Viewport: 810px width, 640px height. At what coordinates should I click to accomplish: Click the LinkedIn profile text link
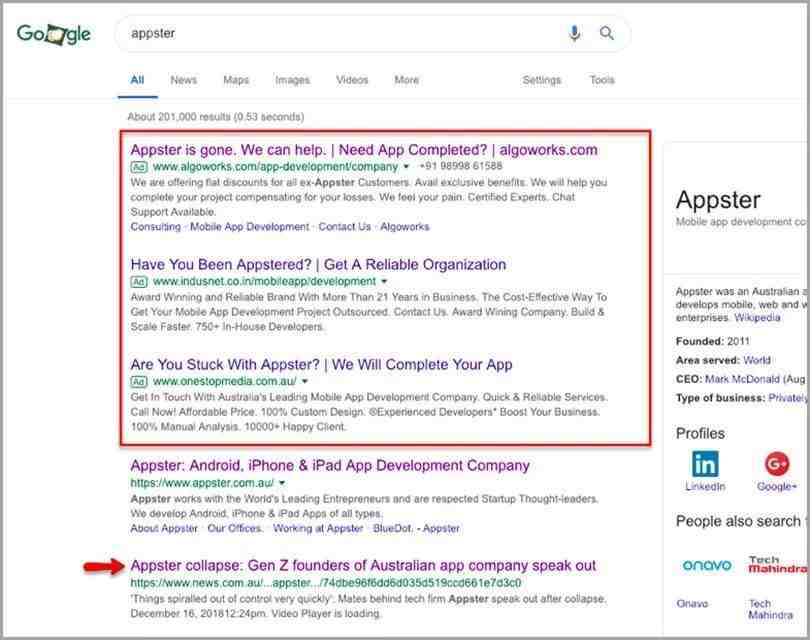coord(705,487)
